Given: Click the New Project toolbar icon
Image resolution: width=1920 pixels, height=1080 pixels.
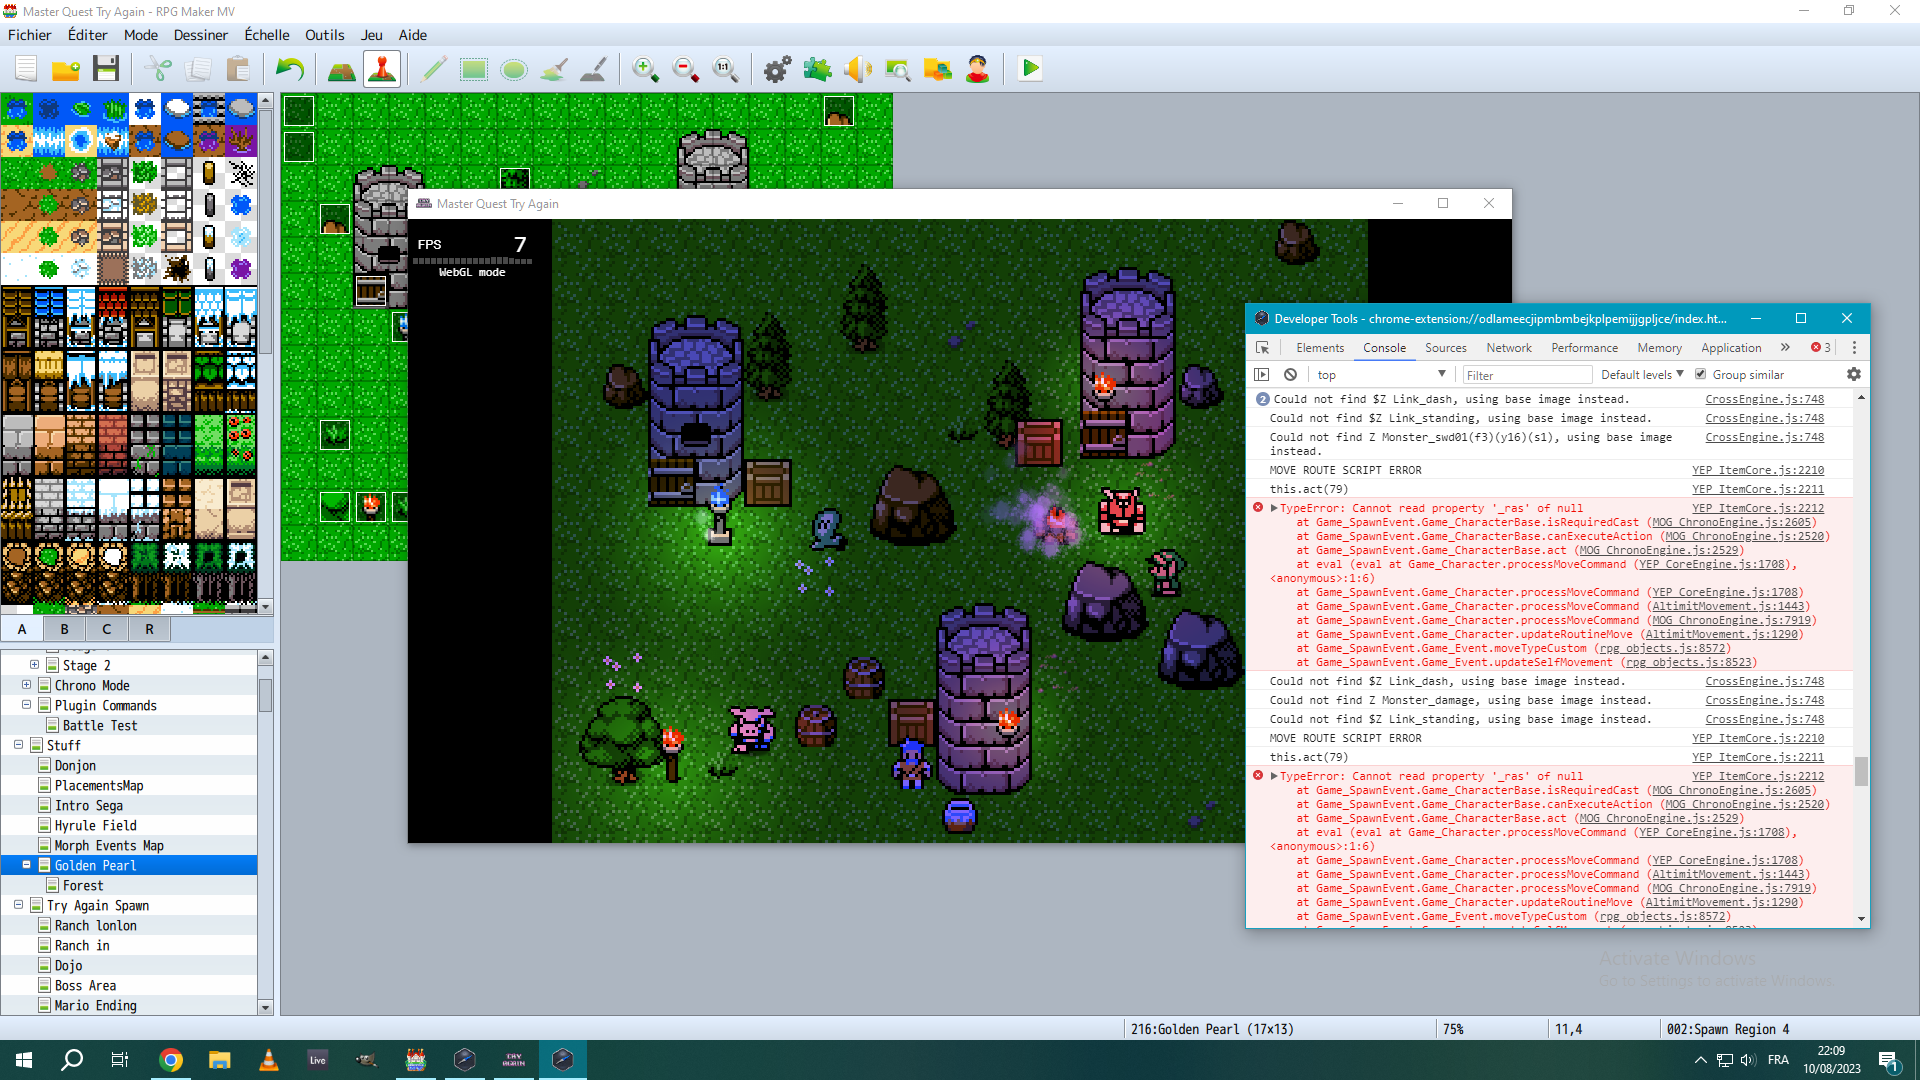Looking at the screenshot, I should pos(26,69).
